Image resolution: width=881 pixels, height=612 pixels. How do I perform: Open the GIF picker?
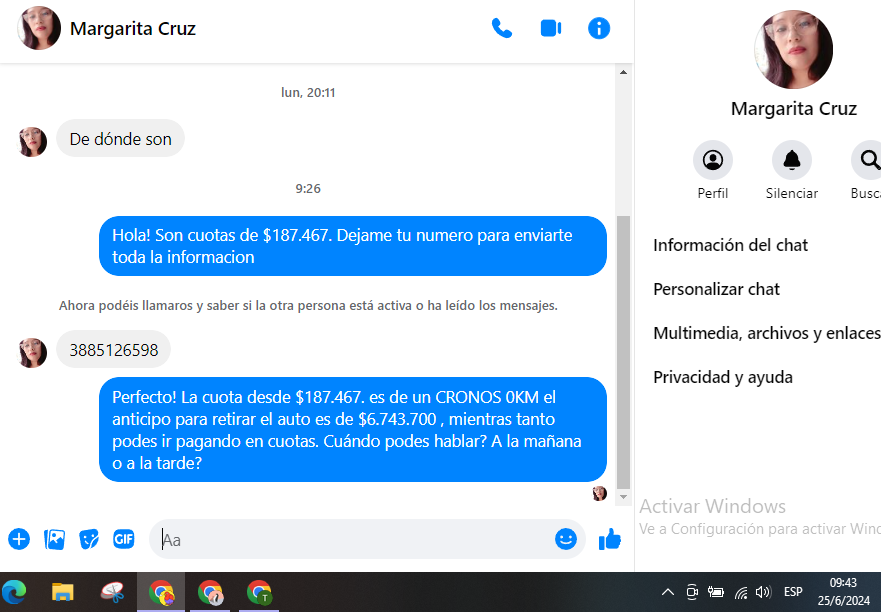(x=124, y=539)
